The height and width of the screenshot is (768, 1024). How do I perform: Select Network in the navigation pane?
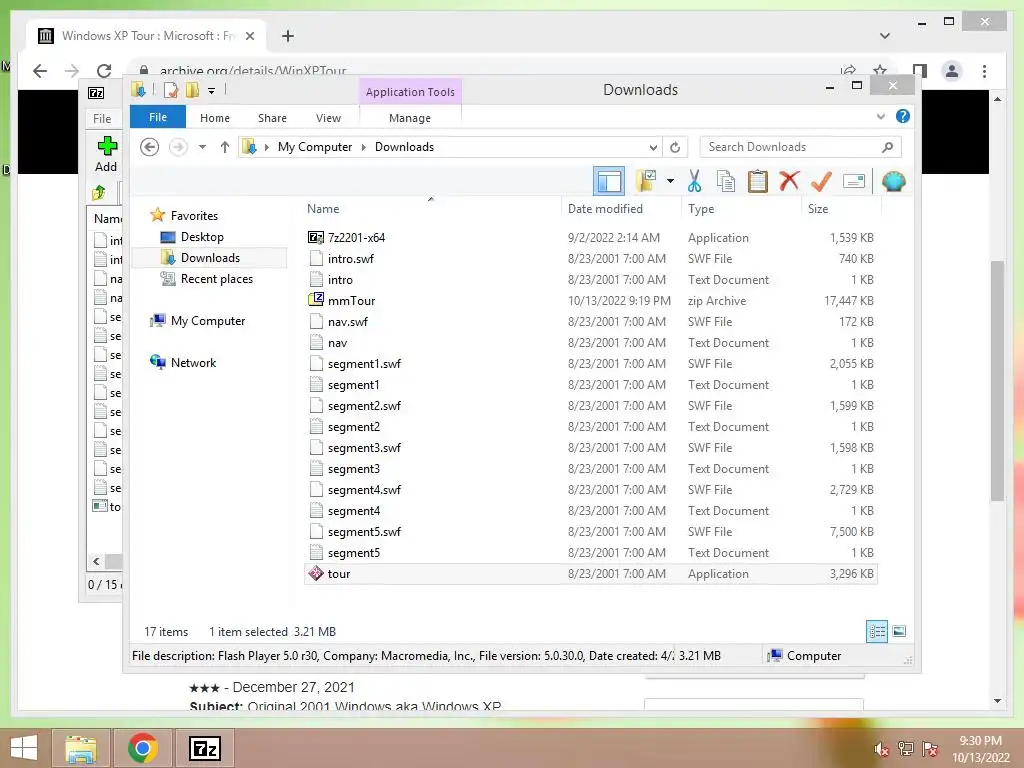pos(193,362)
